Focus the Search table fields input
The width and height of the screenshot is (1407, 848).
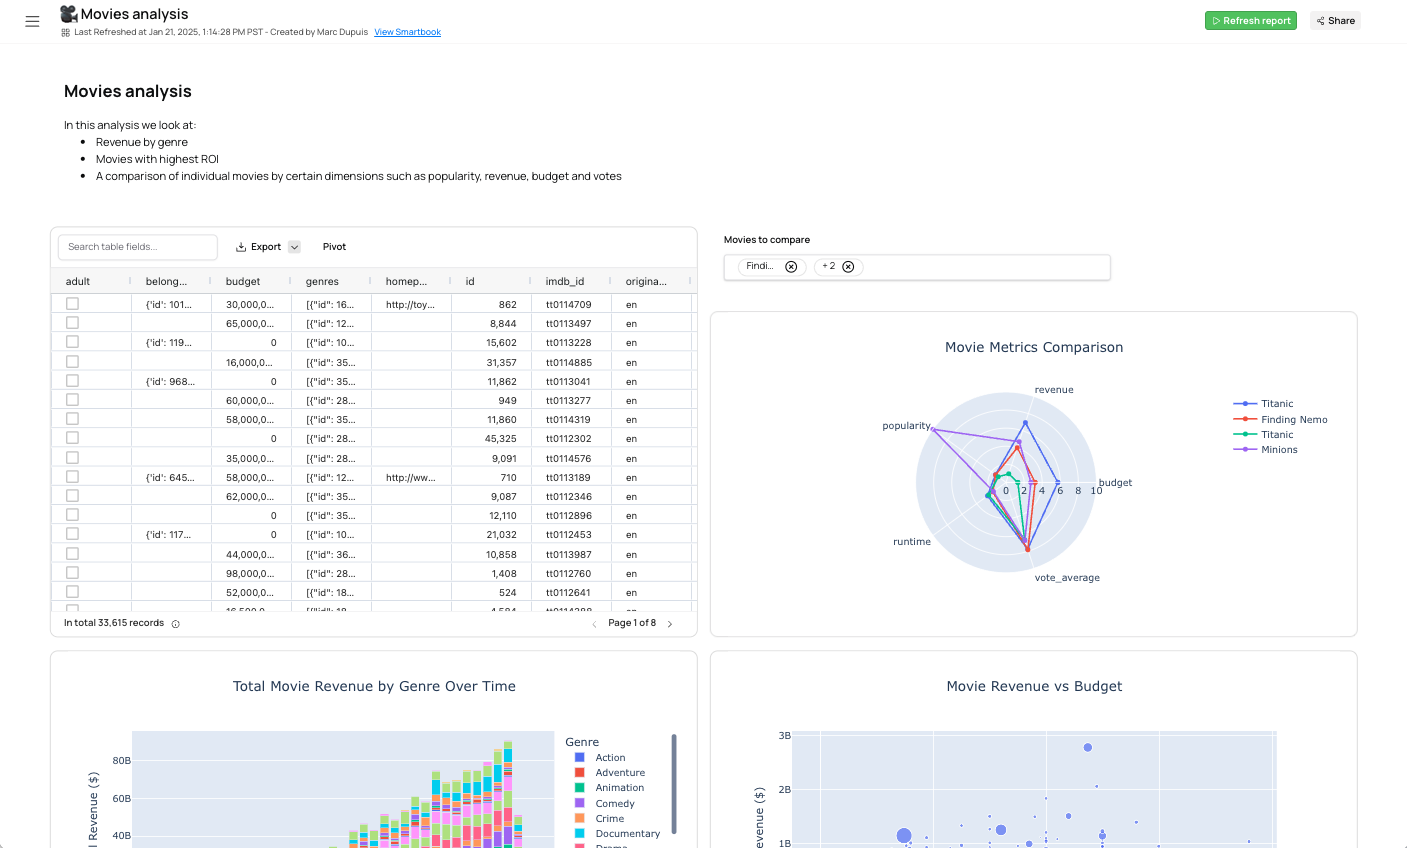pyautogui.click(x=138, y=247)
